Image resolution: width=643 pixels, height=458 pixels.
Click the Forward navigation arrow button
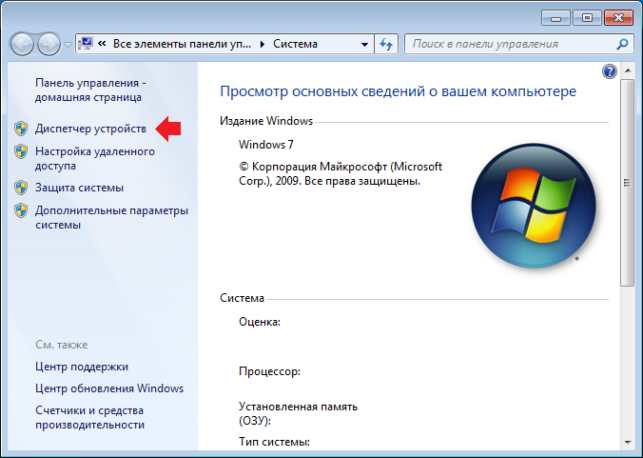tap(49, 44)
